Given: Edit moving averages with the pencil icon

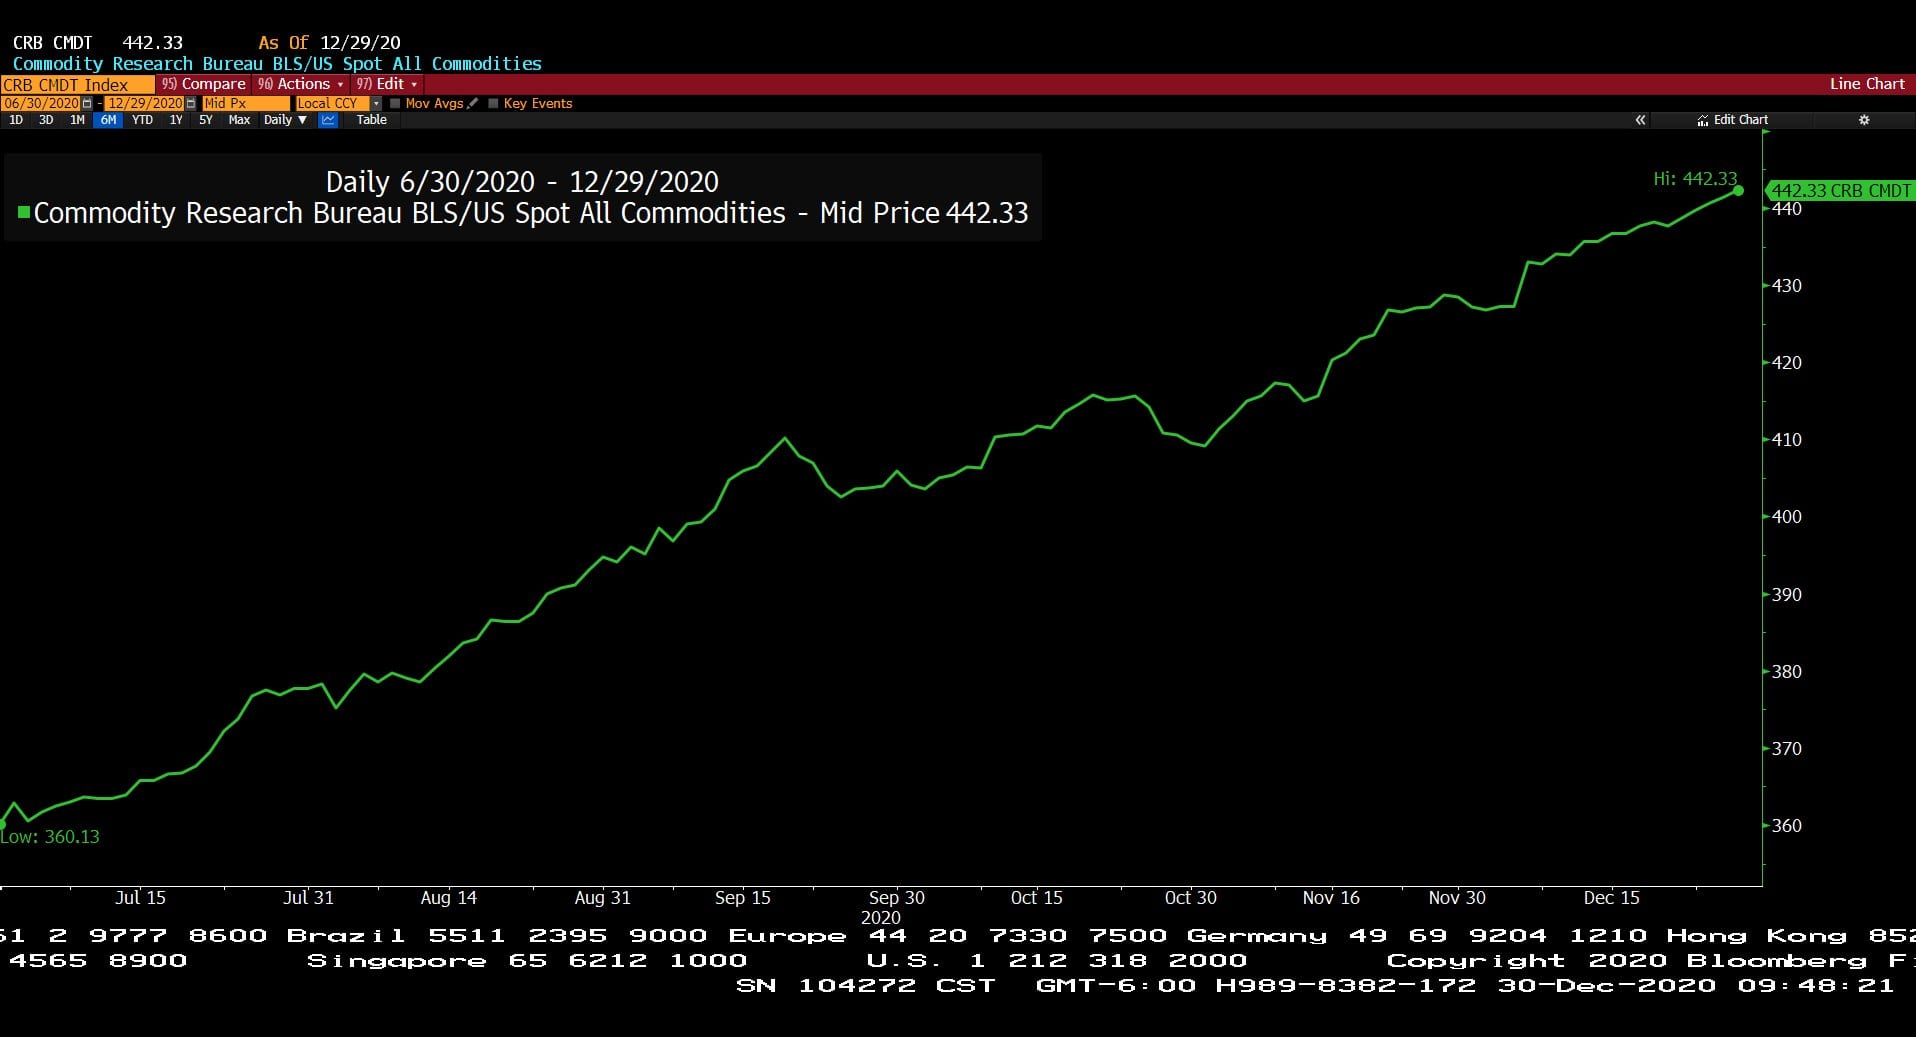Looking at the screenshot, I should 473,103.
